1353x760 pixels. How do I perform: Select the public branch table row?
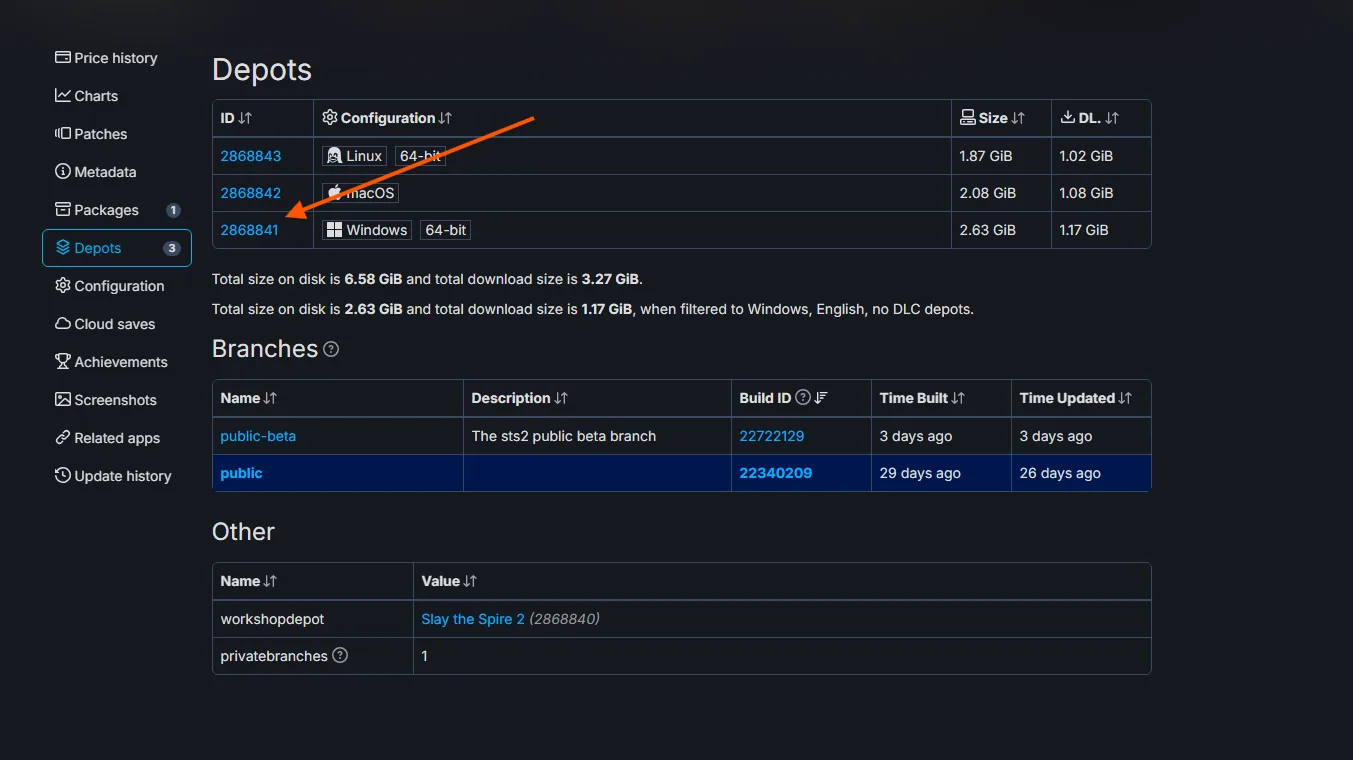tap(600, 473)
